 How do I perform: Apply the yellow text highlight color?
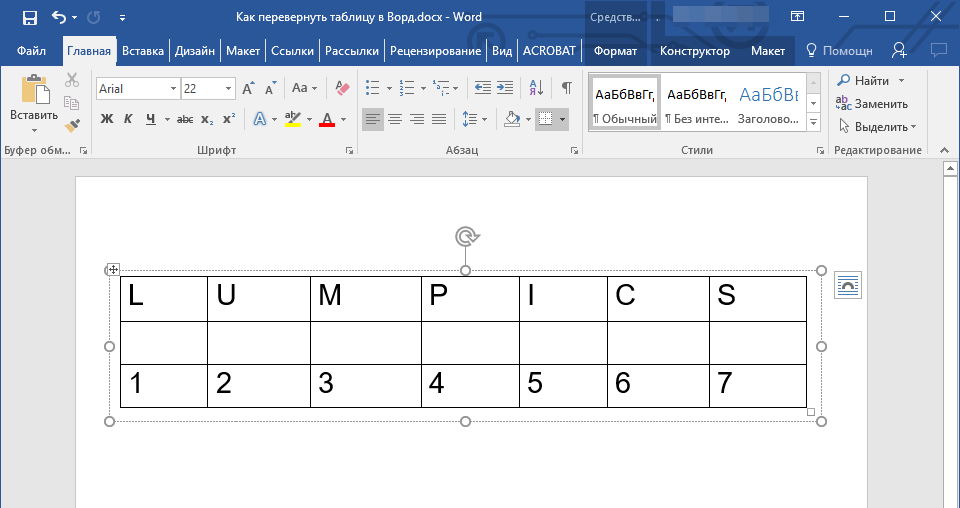click(292, 119)
